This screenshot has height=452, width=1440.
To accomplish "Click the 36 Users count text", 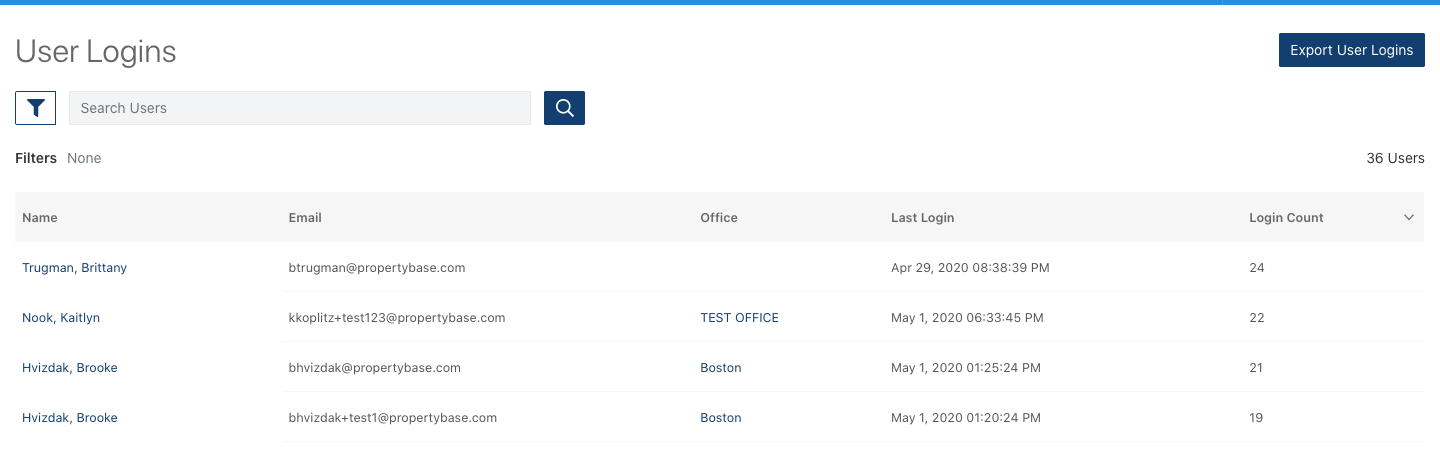I will pyautogui.click(x=1395, y=158).
